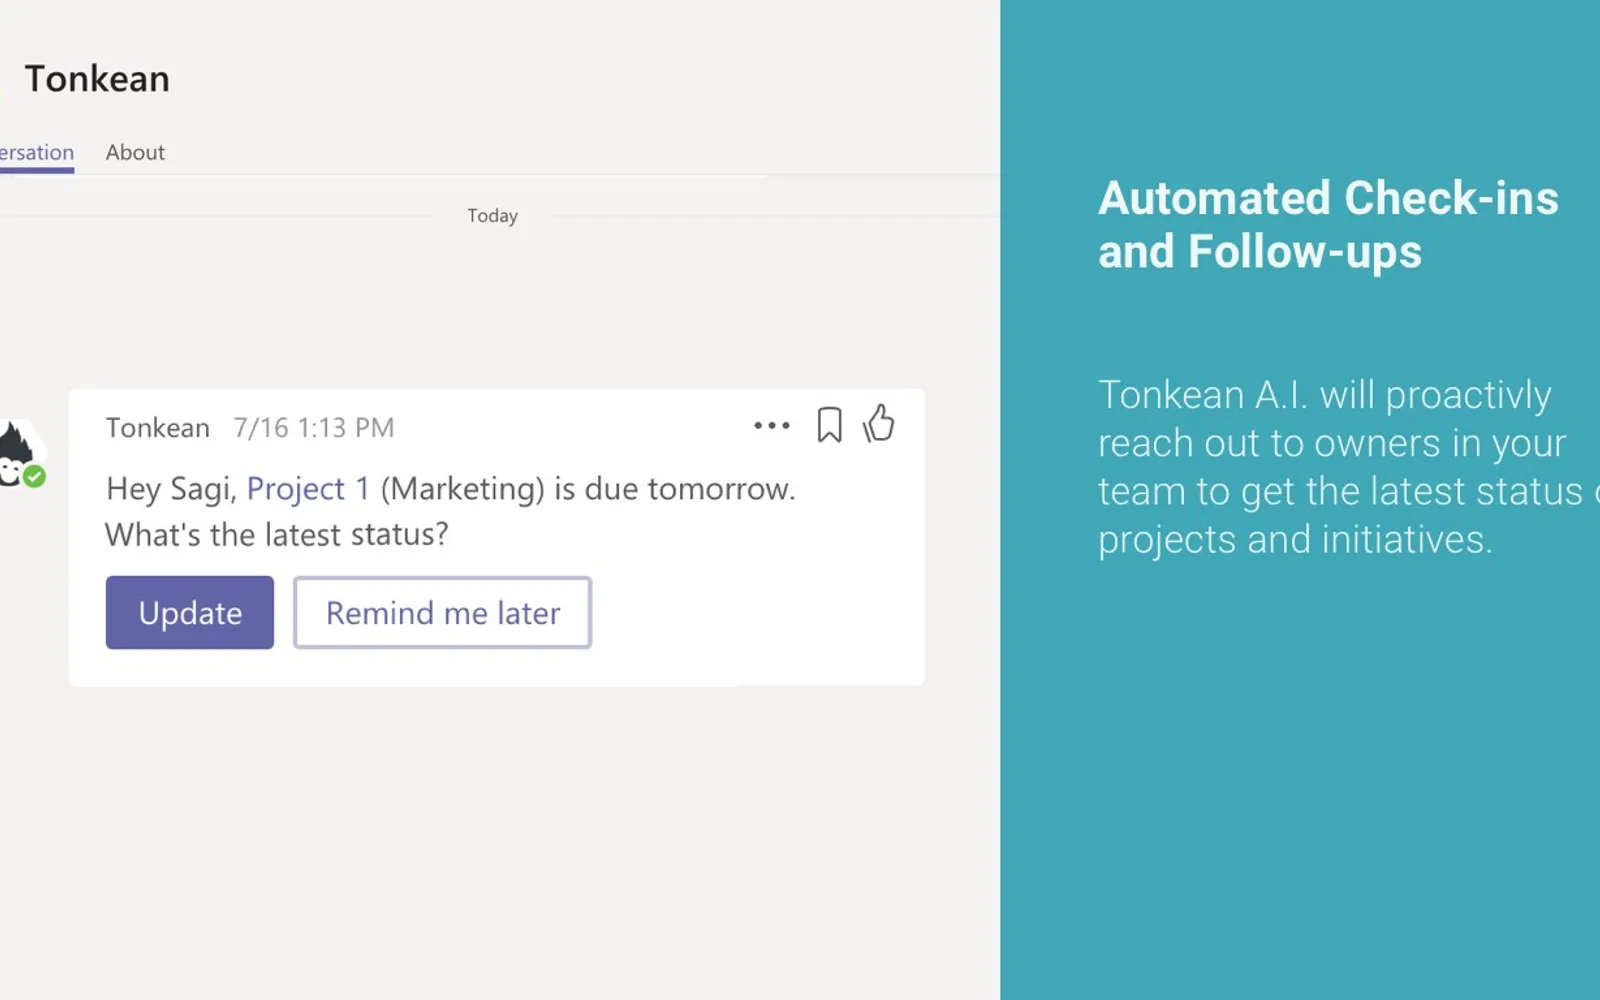Click the Today date separator

click(492, 216)
